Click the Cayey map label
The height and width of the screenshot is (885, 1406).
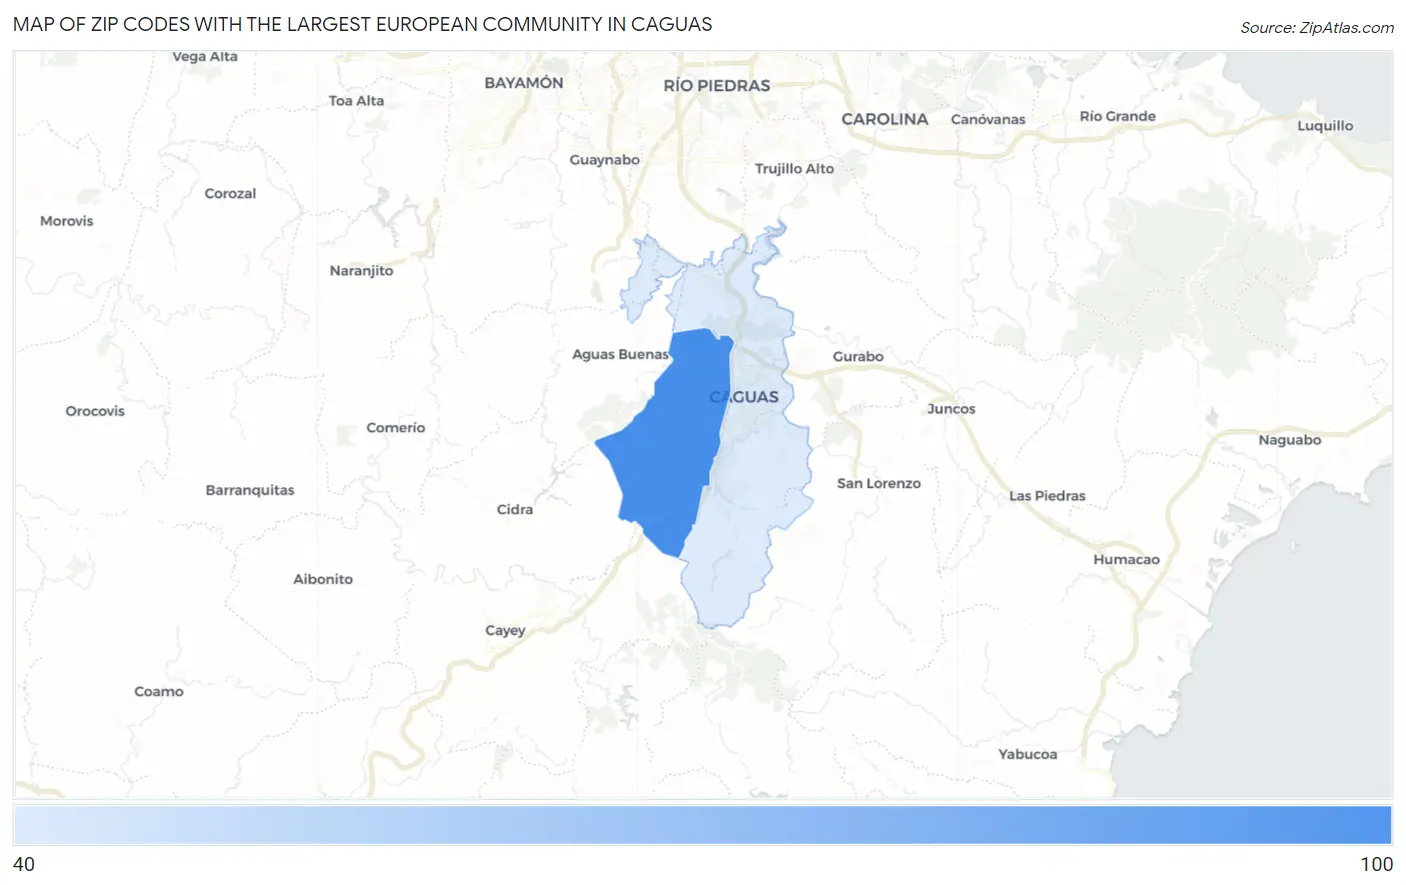505,631
